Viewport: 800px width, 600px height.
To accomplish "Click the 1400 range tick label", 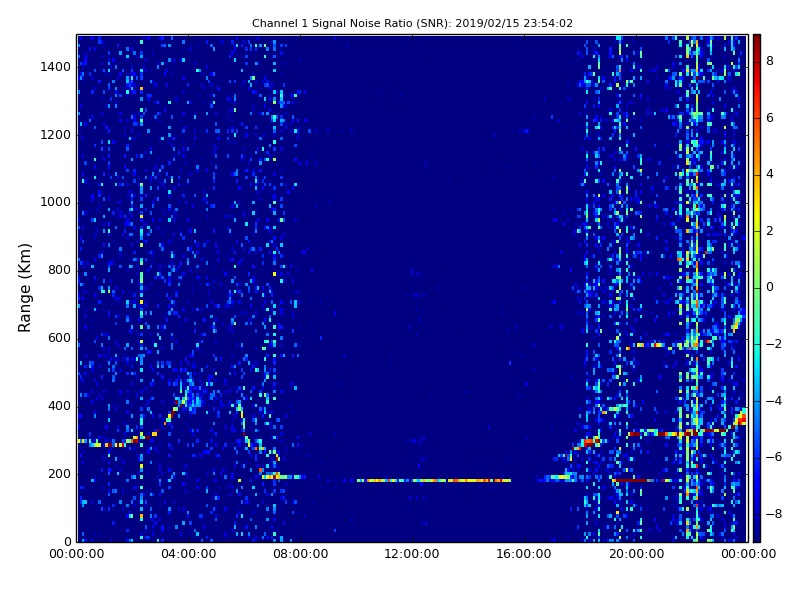I will pyautogui.click(x=56, y=67).
